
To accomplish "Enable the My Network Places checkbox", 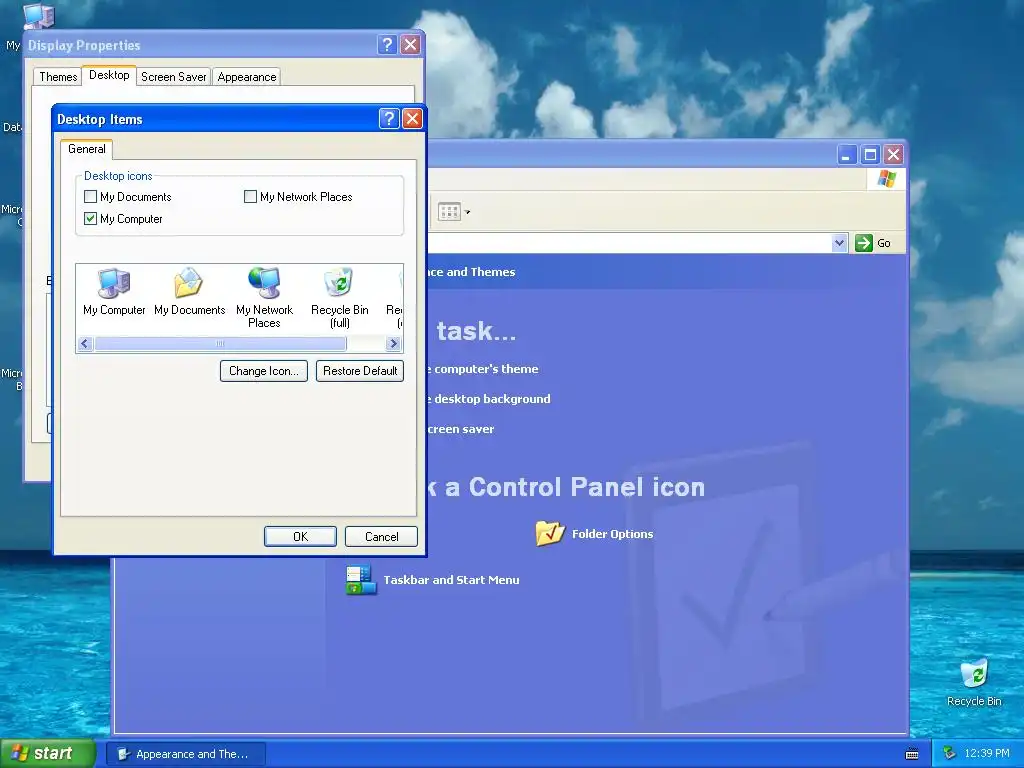I will click(x=250, y=197).
